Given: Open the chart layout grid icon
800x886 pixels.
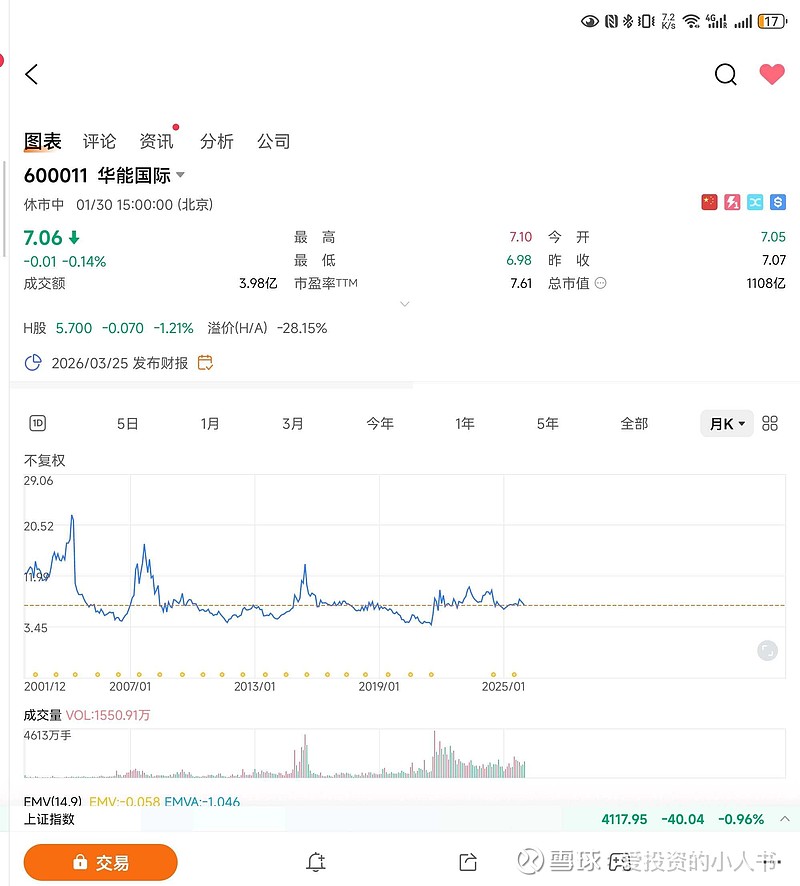Looking at the screenshot, I should [x=769, y=423].
